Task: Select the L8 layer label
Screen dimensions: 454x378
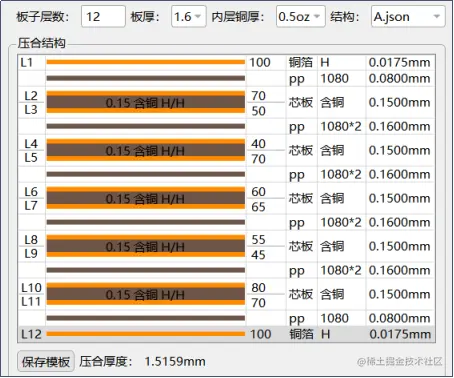Action: (x=31, y=240)
